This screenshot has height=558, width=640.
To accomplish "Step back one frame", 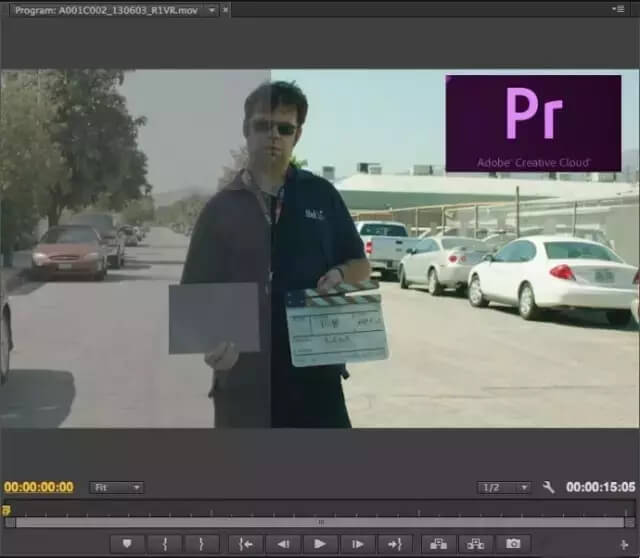I will pos(283,543).
